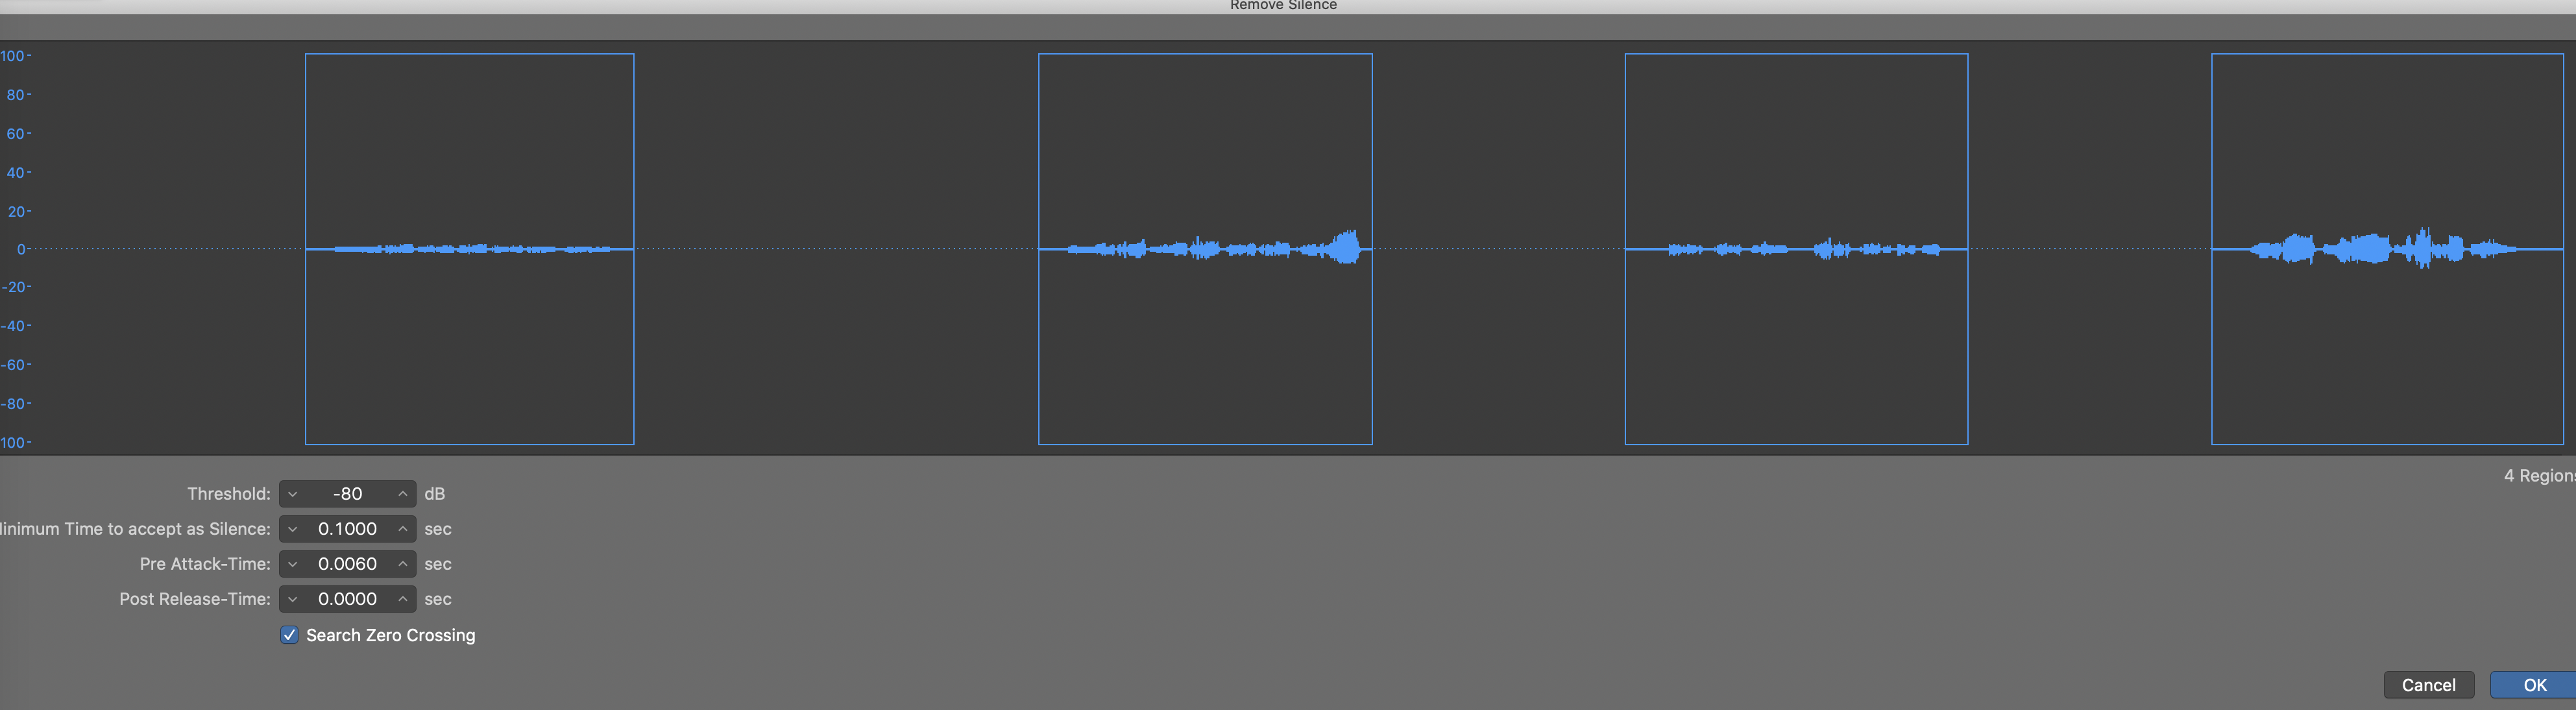Click the Search Zero Crossing label

tap(390, 635)
